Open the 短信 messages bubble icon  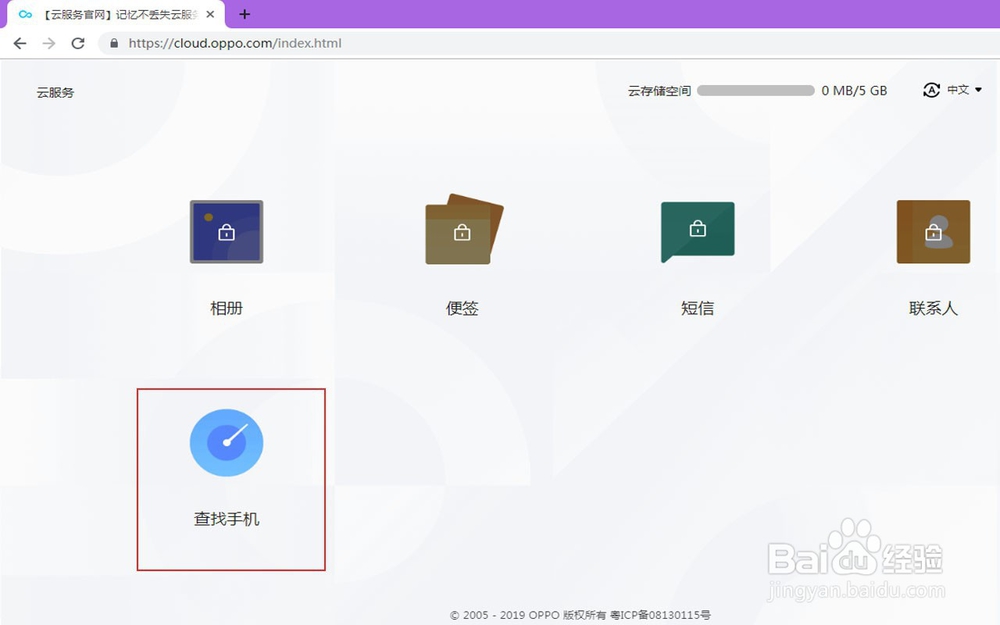[697, 232]
